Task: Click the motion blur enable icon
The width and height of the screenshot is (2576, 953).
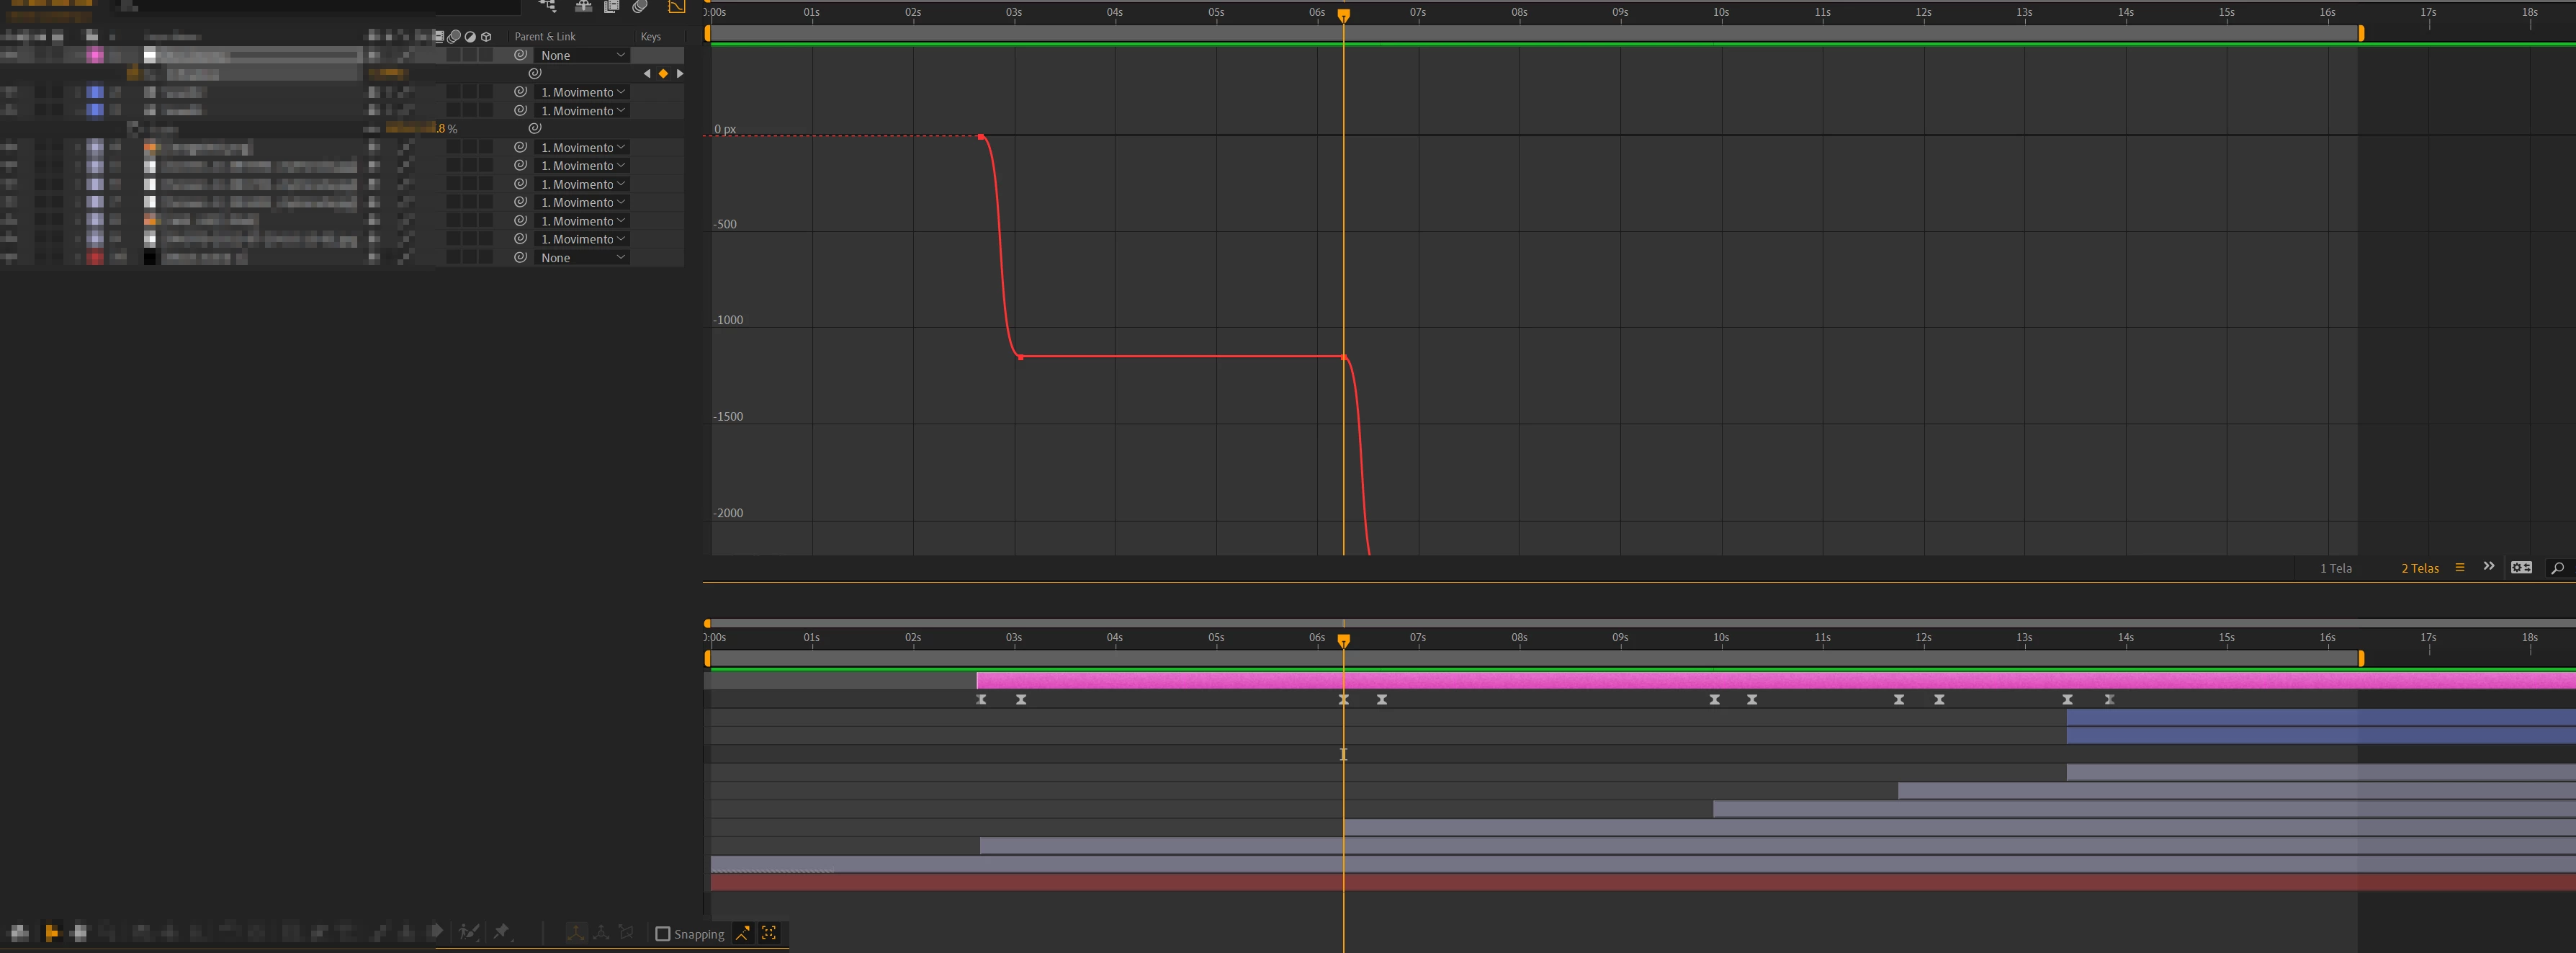Action: [x=640, y=6]
